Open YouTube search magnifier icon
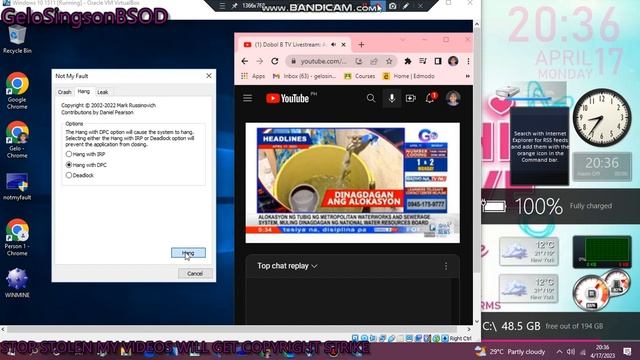The height and width of the screenshot is (360, 640). point(371,98)
